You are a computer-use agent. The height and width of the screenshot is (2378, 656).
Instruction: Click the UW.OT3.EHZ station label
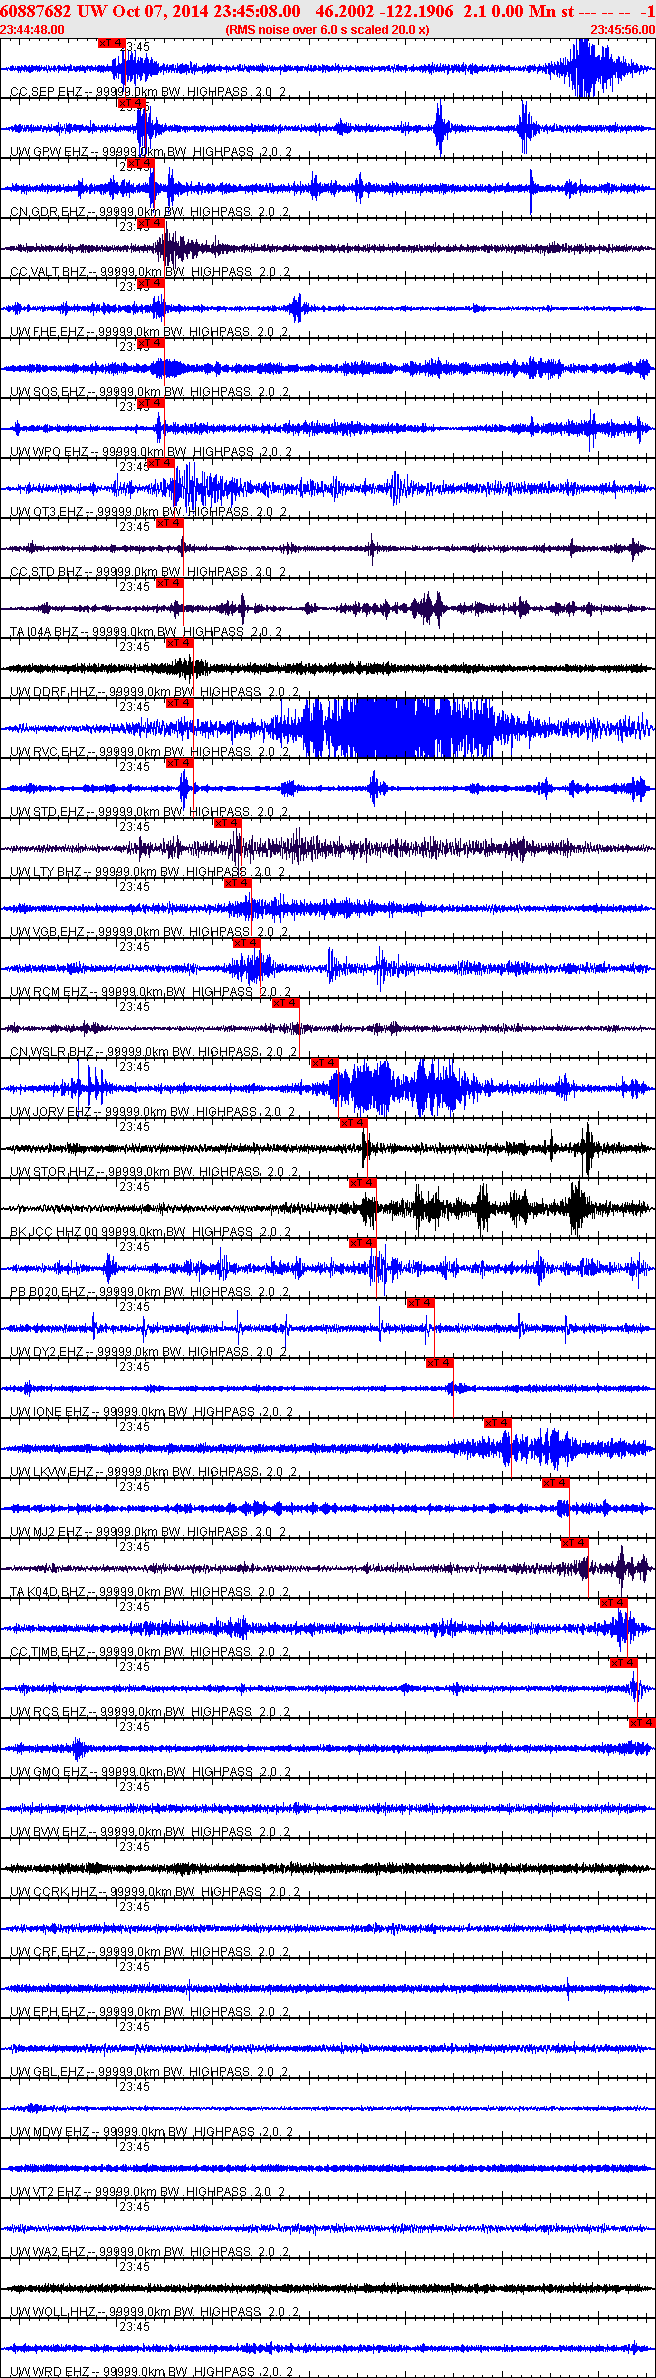point(148,512)
